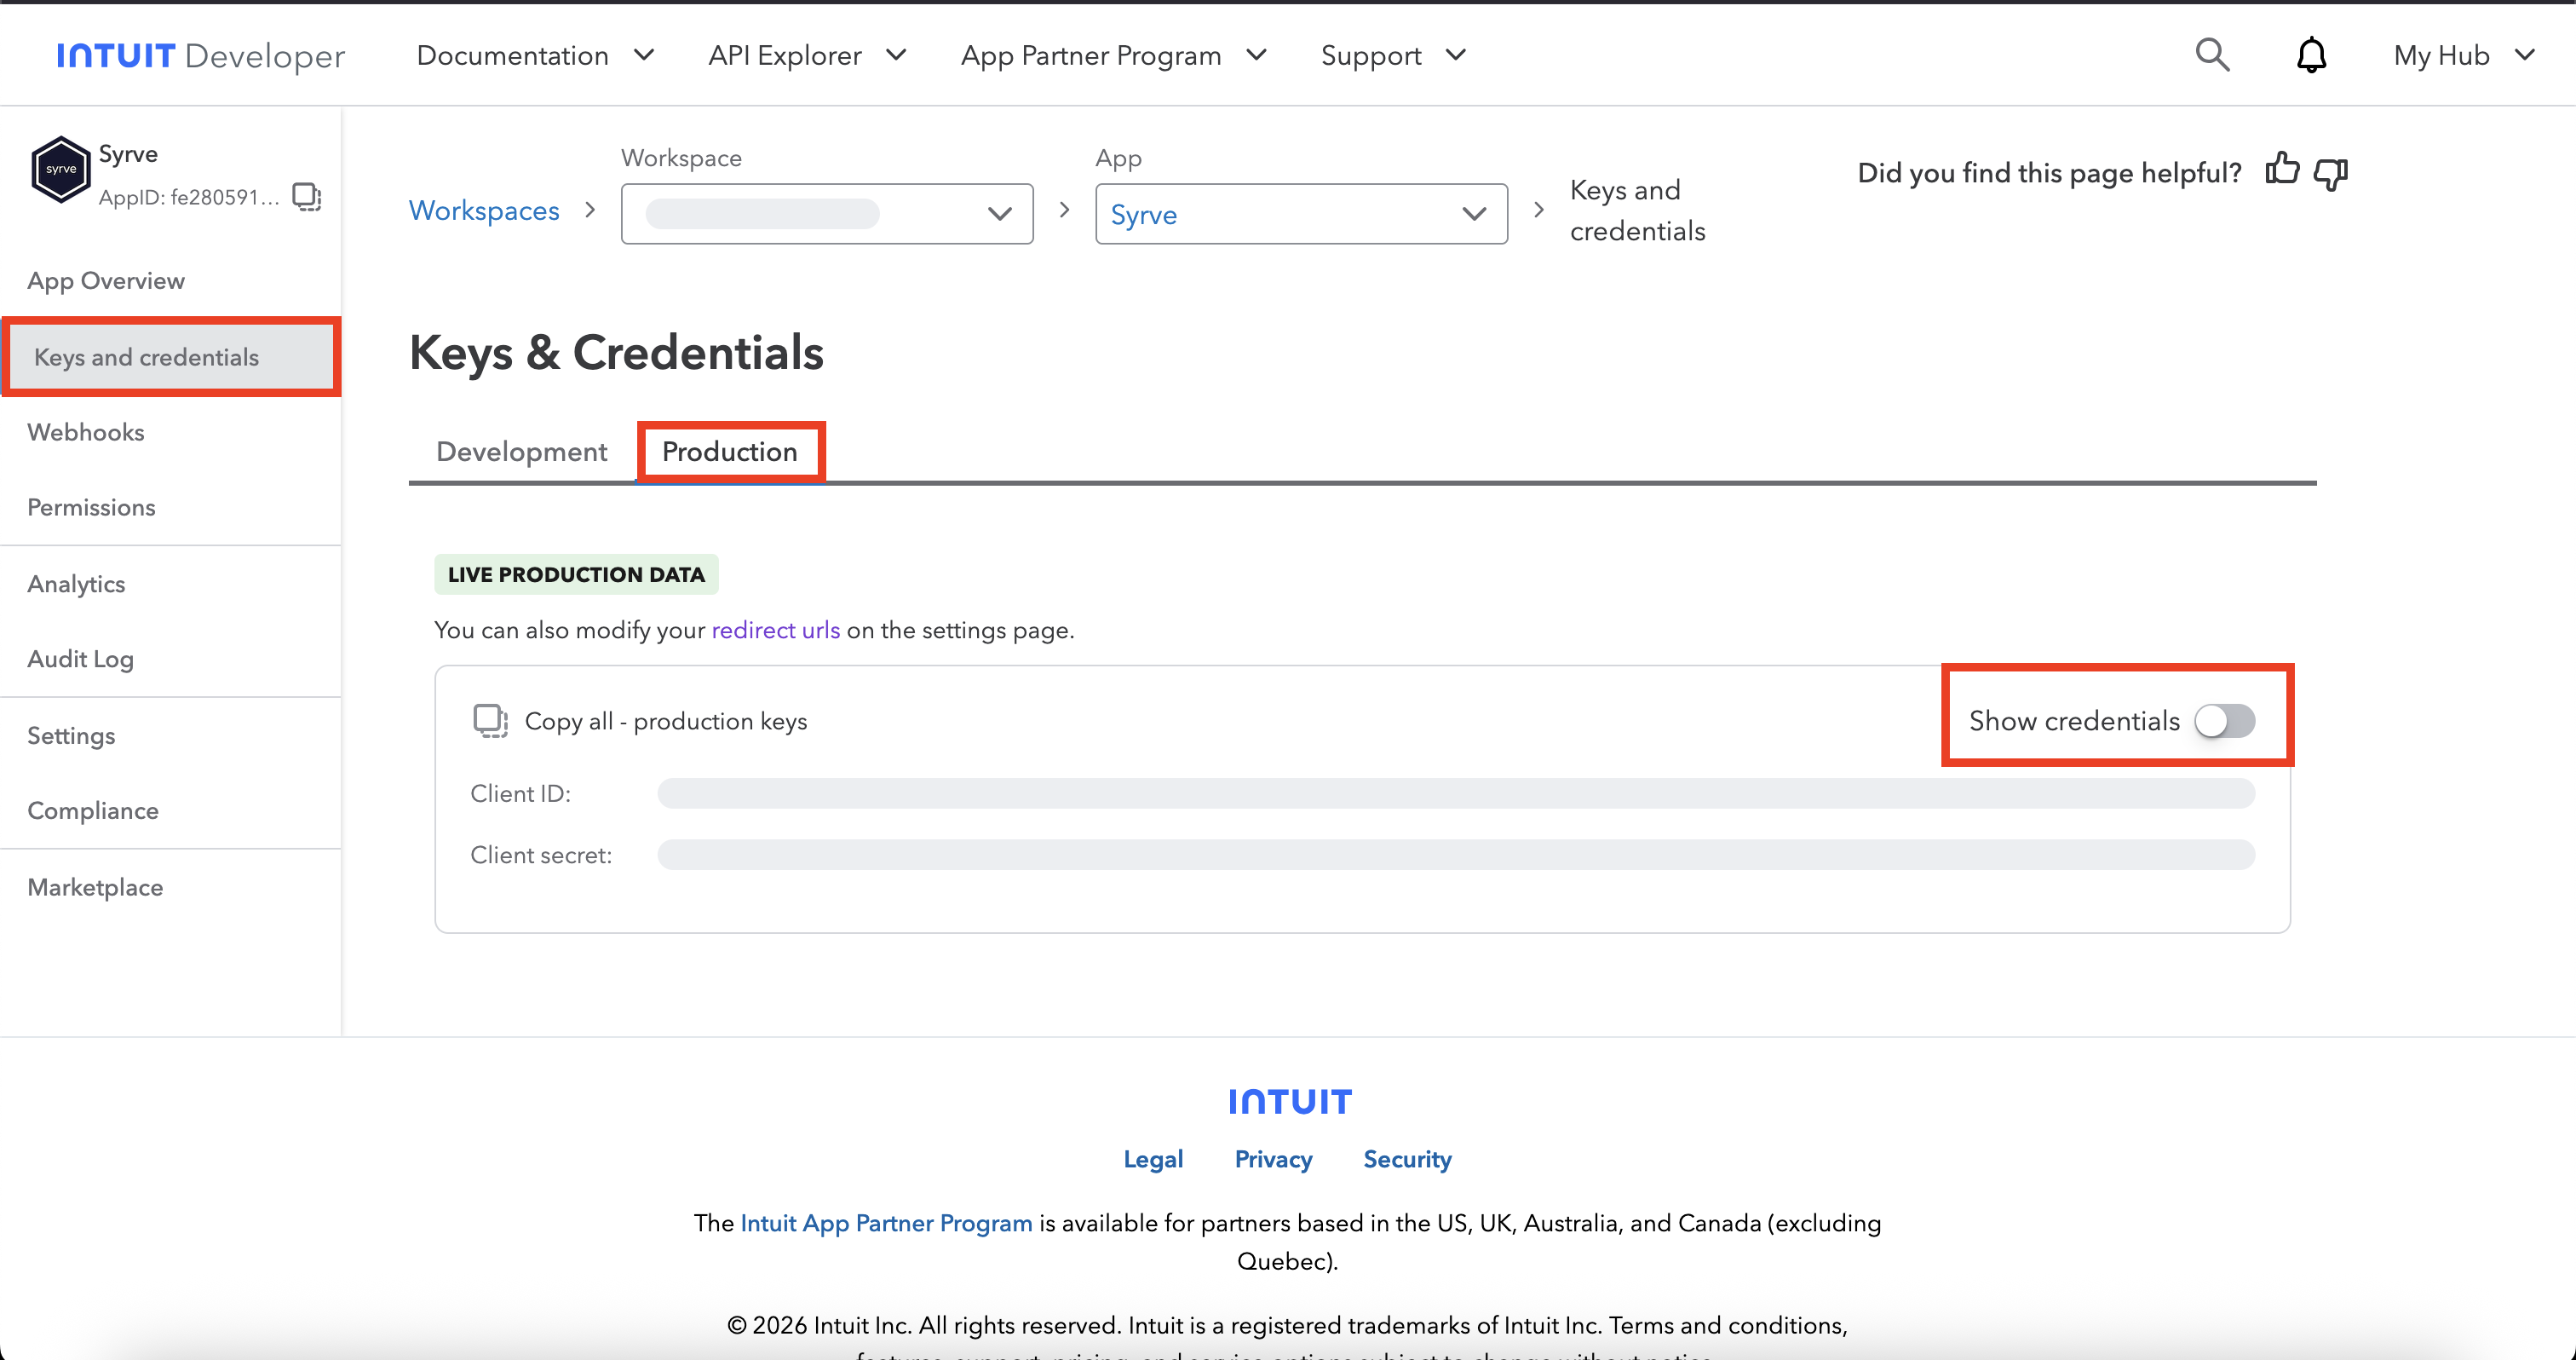Expand the Support menu
Image resolution: width=2576 pixels, height=1360 pixels.
pos(1394,55)
